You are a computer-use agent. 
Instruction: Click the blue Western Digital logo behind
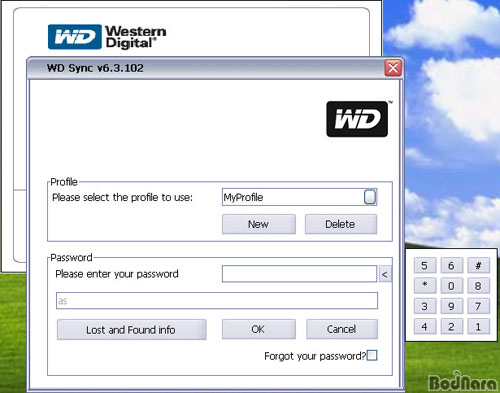point(107,37)
